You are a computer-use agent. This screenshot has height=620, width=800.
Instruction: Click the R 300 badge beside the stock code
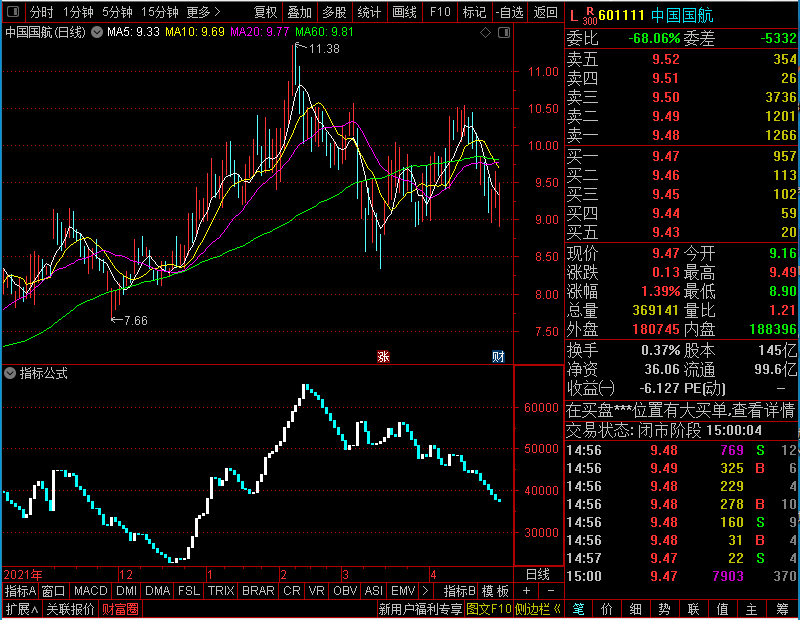tap(590, 16)
